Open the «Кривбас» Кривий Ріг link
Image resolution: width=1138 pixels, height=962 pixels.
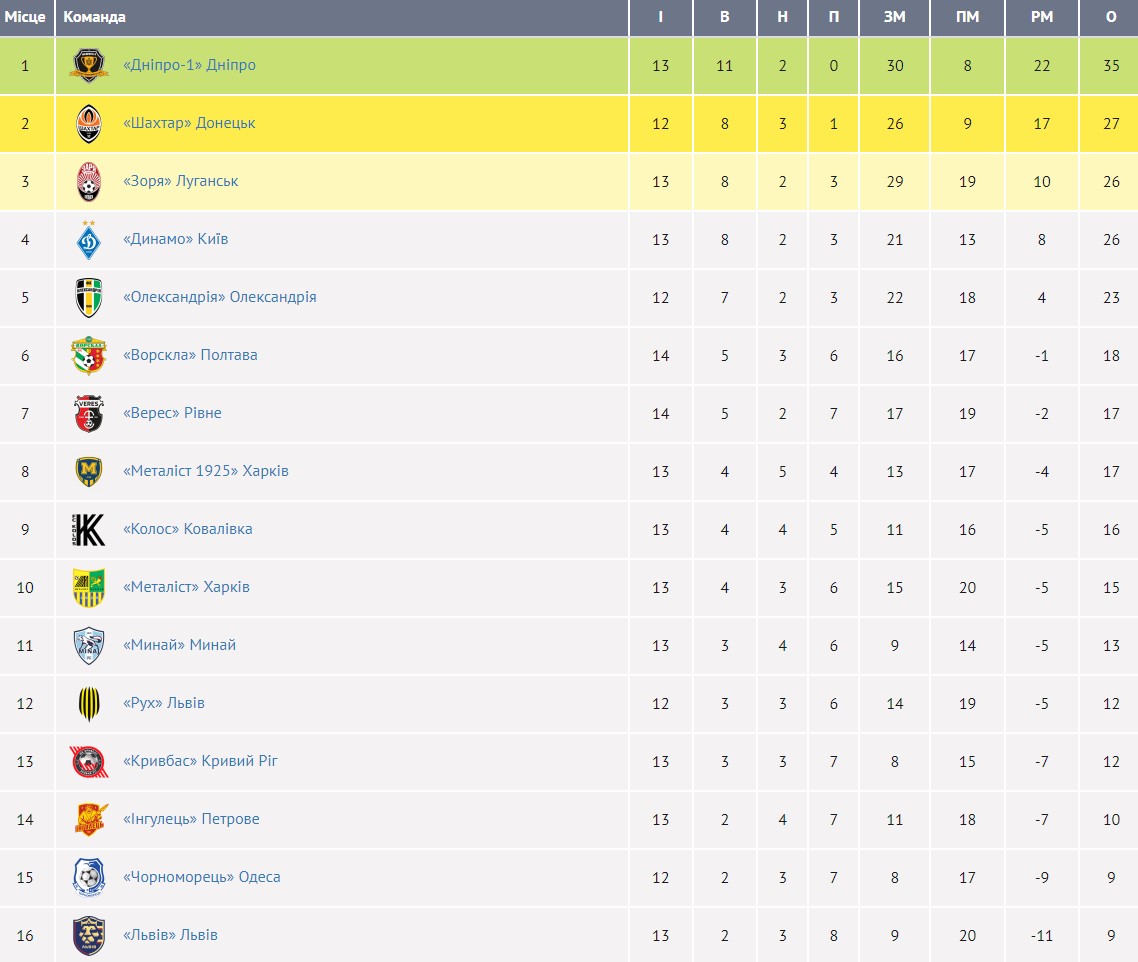click(x=200, y=761)
